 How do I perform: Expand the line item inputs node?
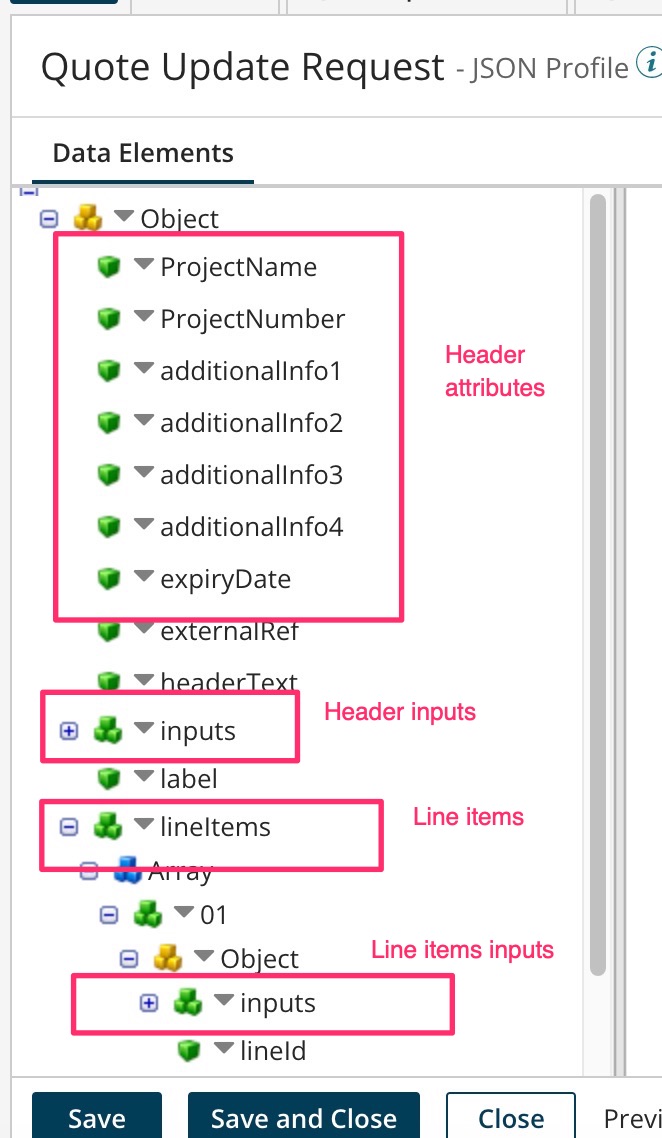click(x=149, y=1003)
